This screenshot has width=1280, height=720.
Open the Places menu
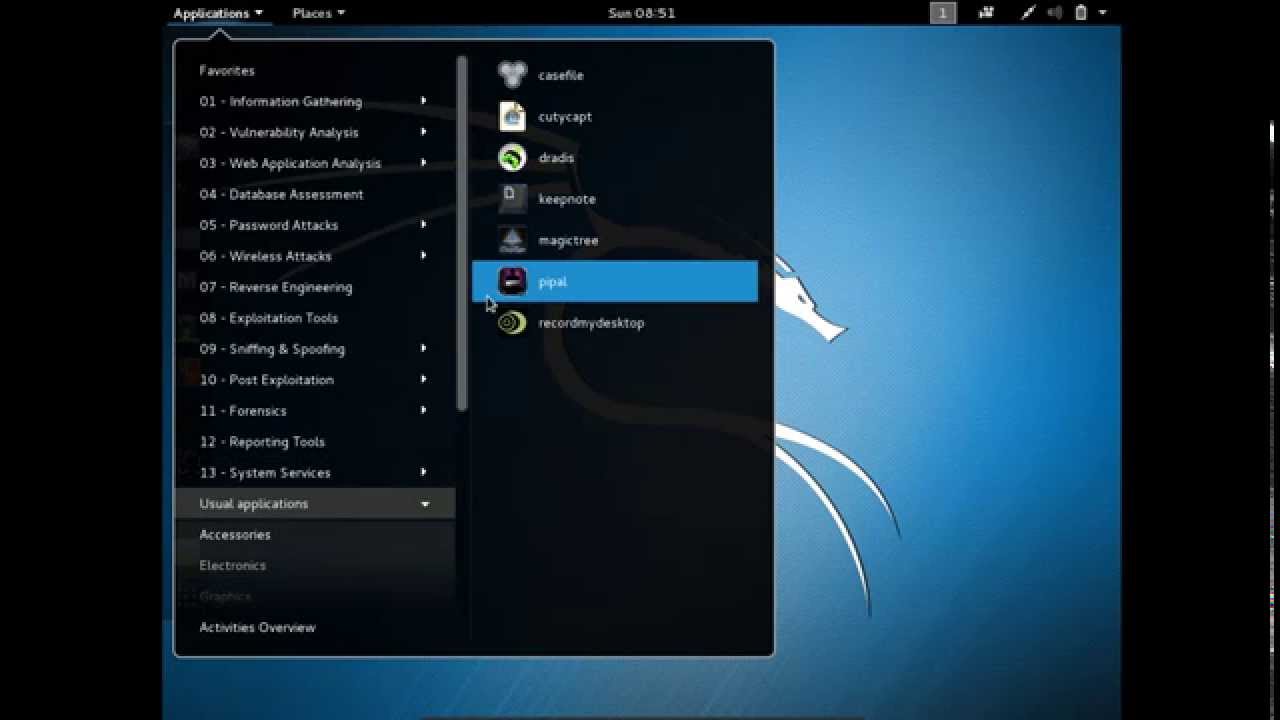[x=318, y=13]
